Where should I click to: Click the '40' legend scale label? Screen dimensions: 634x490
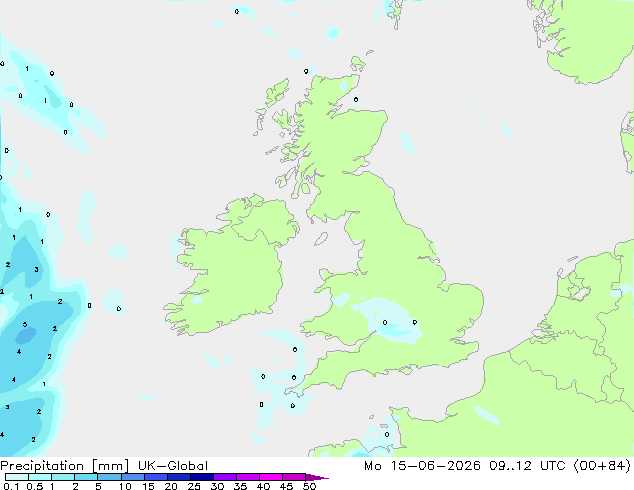263,486
